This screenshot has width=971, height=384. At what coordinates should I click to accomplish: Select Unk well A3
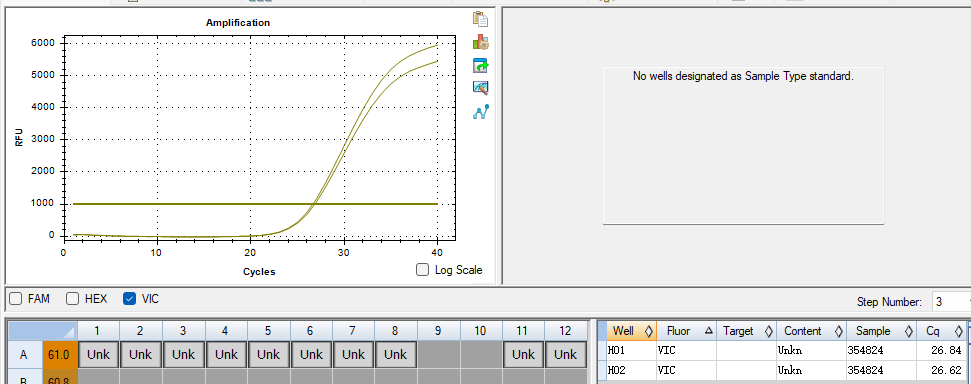coord(183,355)
